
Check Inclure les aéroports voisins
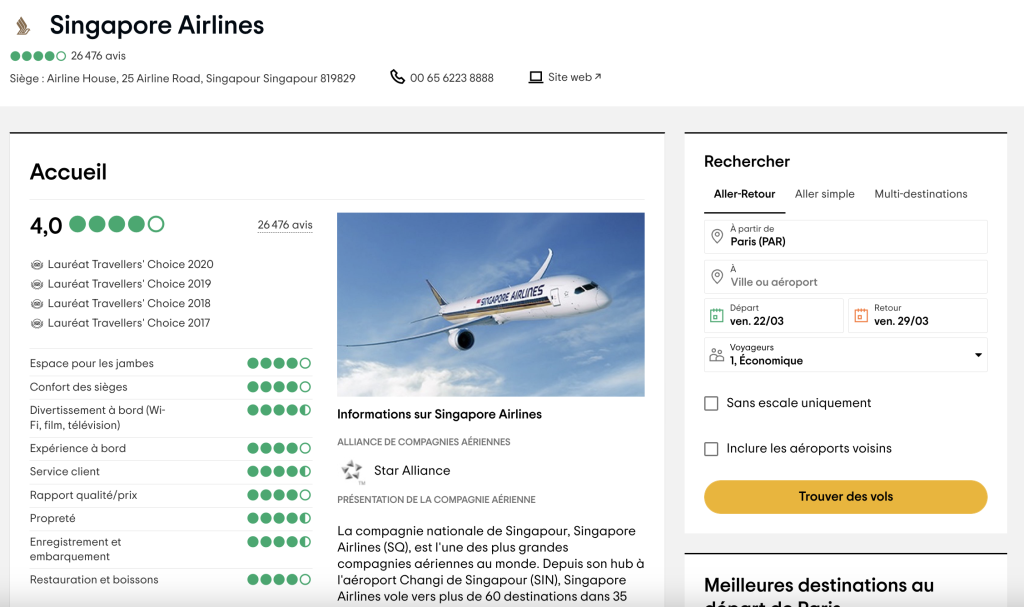tap(711, 451)
